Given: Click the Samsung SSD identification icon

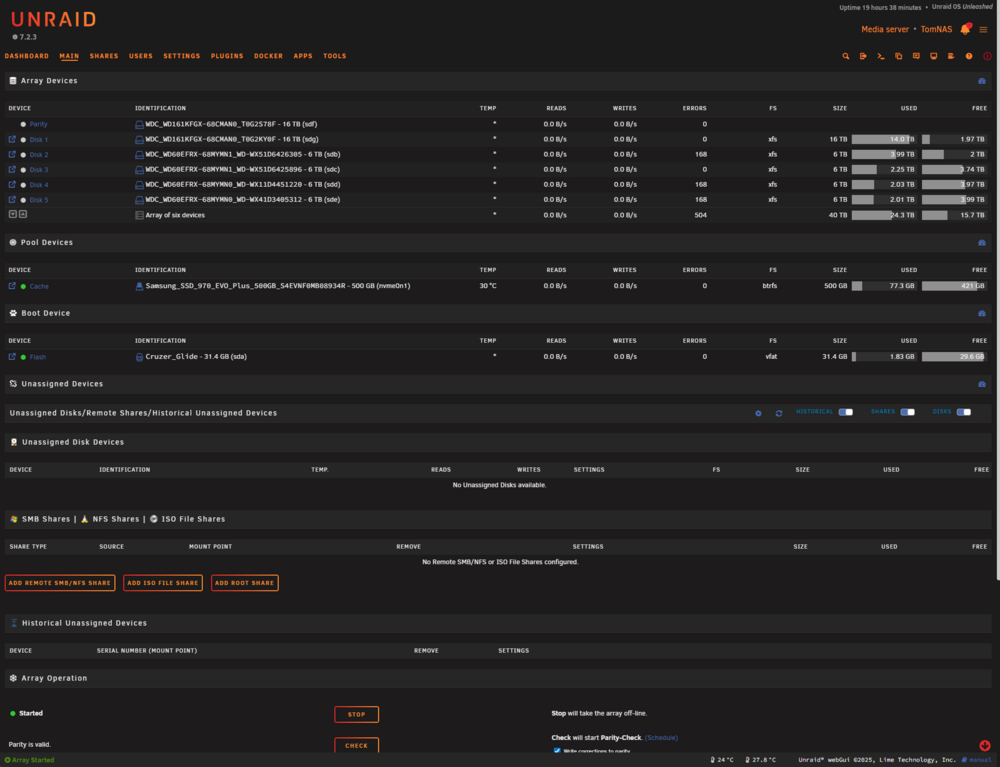Looking at the screenshot, I should [139, 286].
